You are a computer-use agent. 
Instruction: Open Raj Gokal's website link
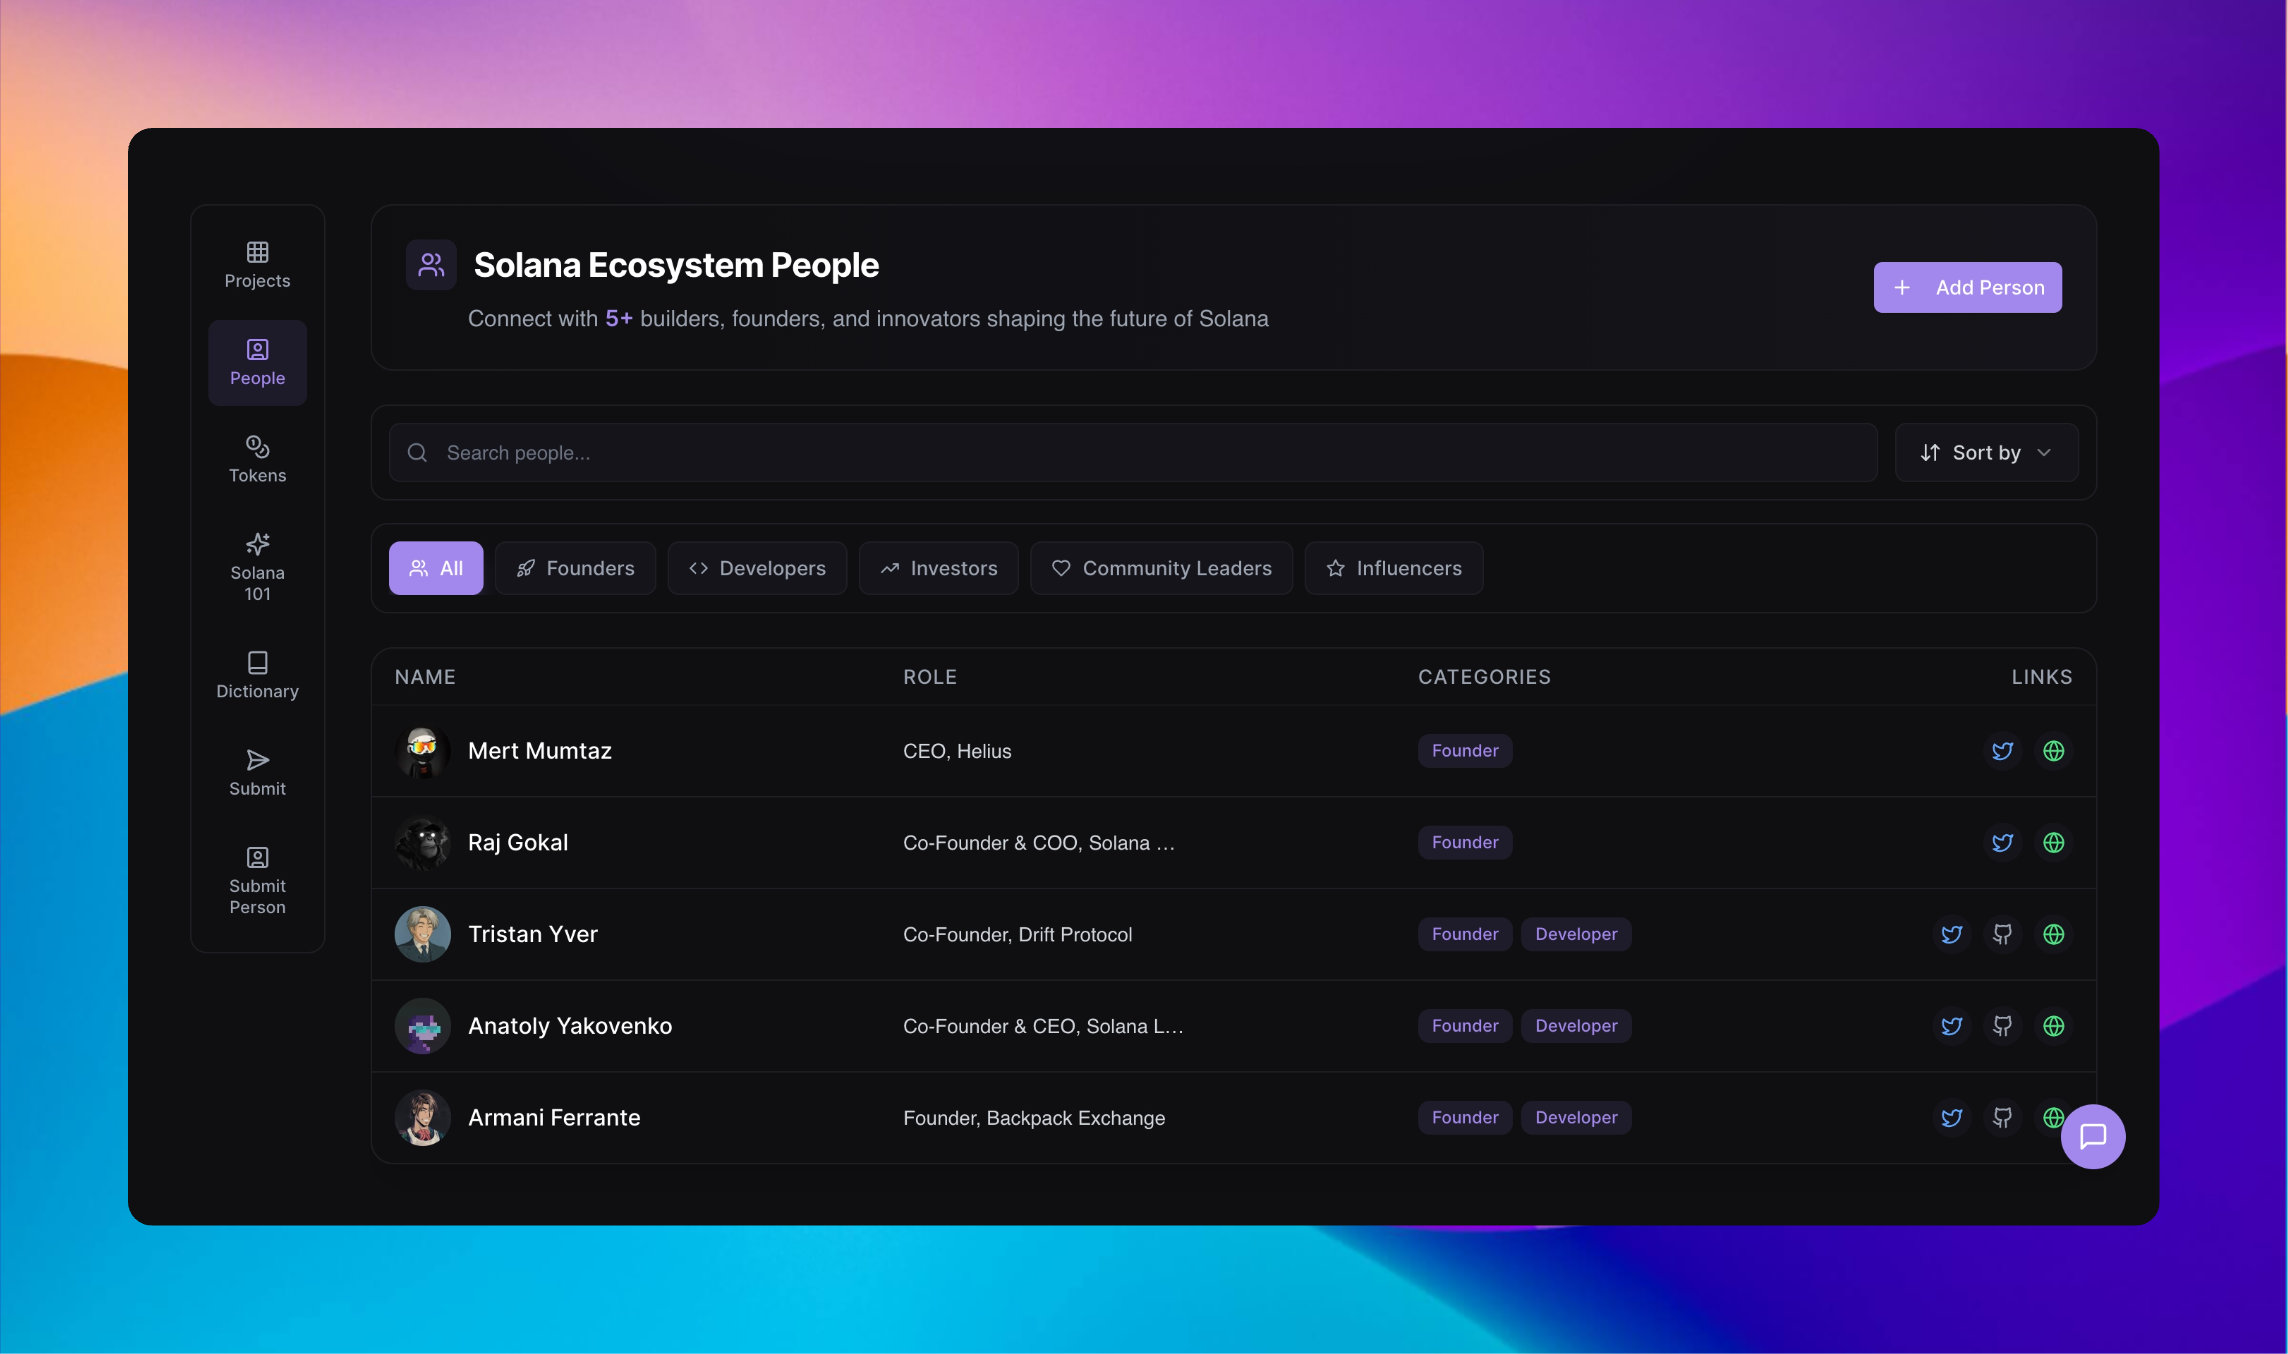tap(2053, 843)
